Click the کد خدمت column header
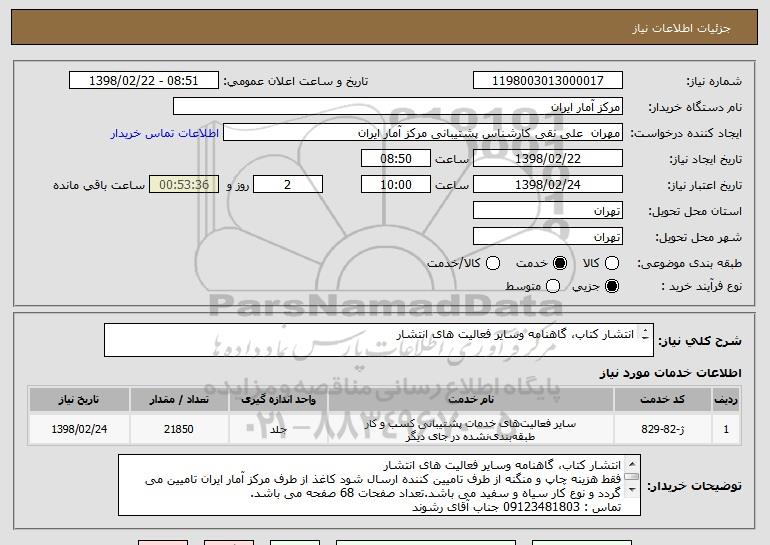This screenshot has width=770, height=545. coord(662,400)
